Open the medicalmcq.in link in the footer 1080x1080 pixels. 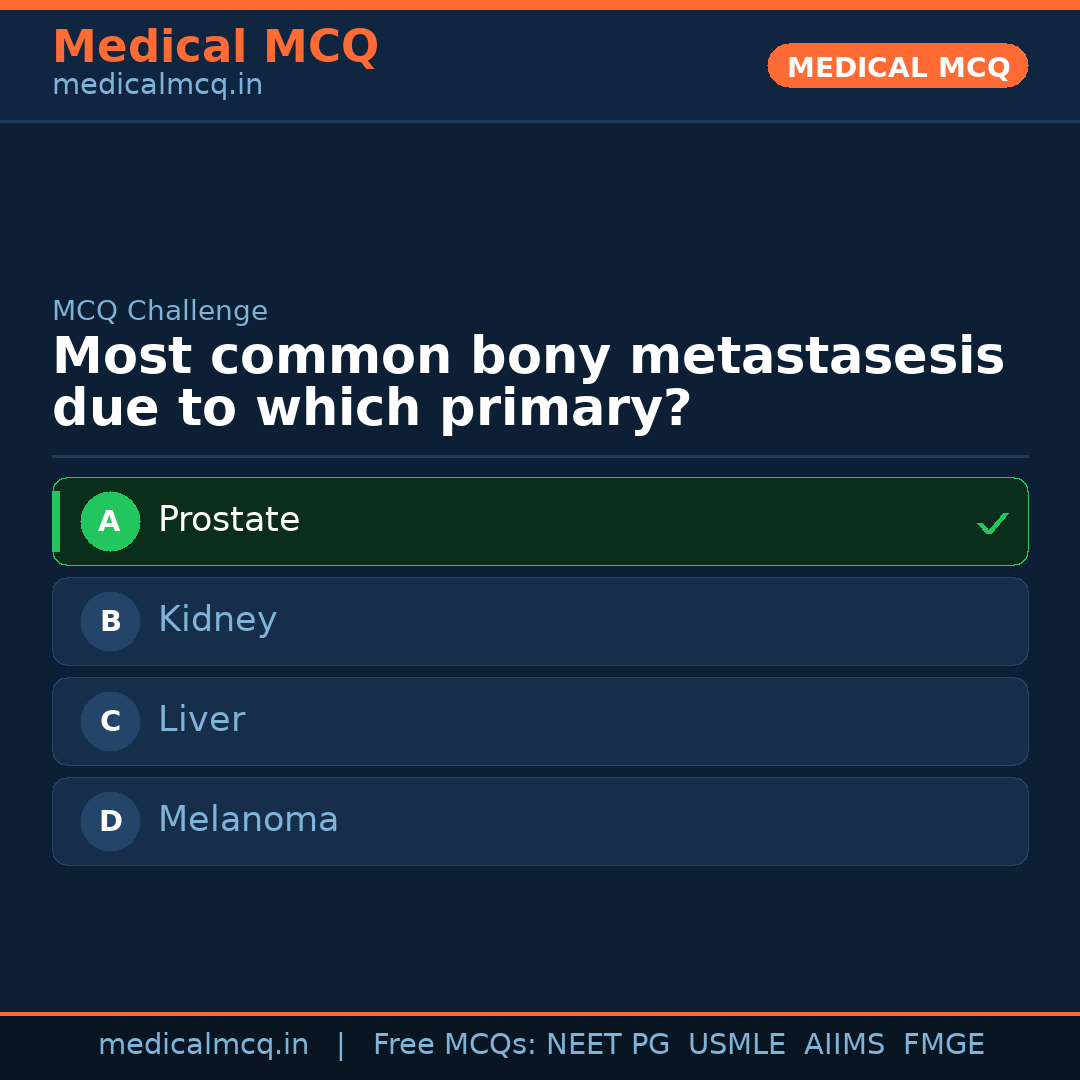pyautogui.click(x=203, y=1045)
